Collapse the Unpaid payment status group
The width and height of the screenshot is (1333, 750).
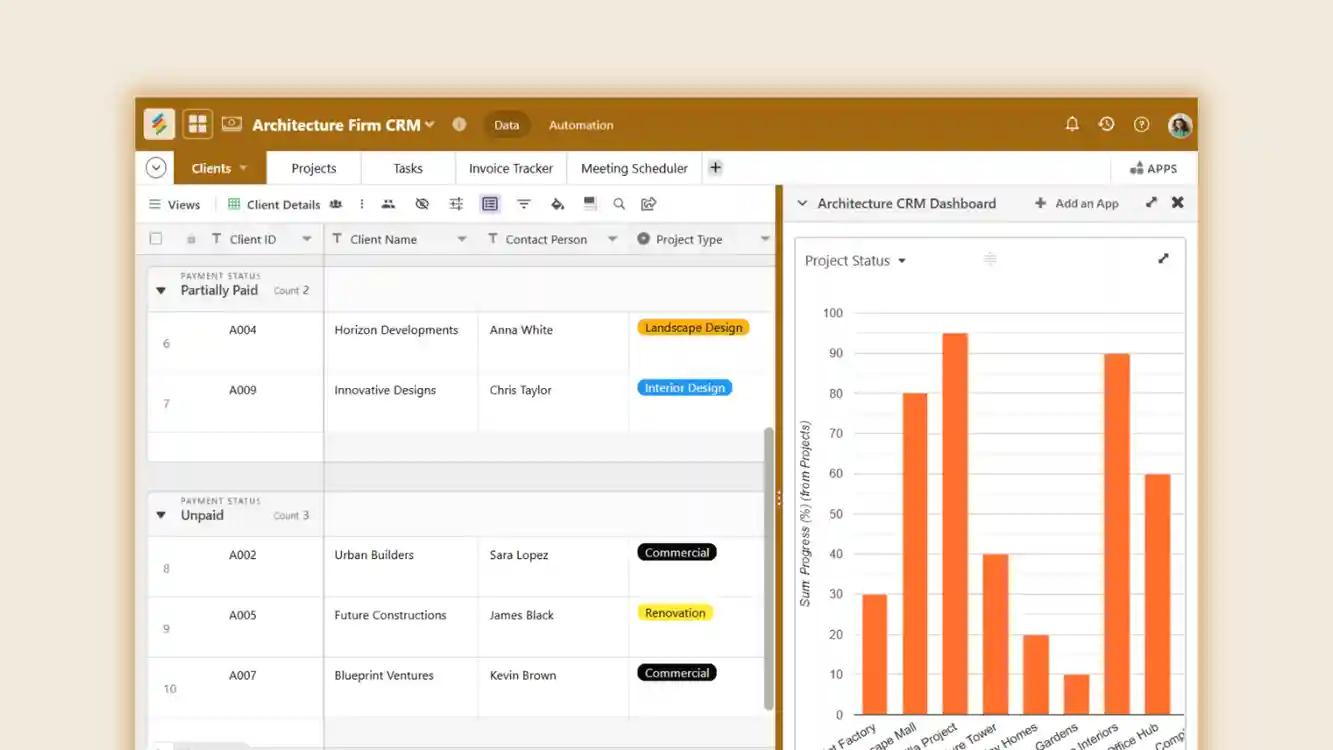pos(161,515)
